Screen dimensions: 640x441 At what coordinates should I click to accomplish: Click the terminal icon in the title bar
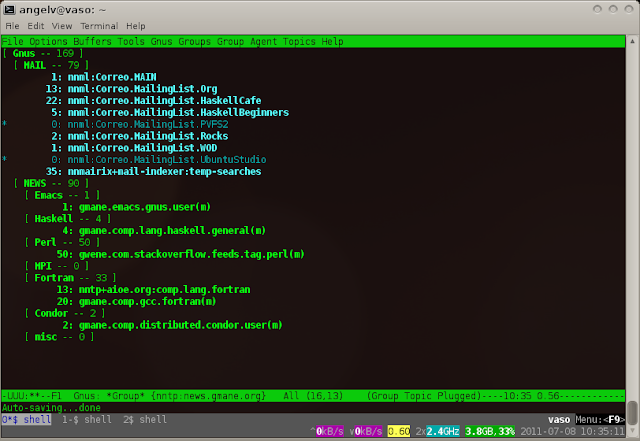pyautogui.click(x=9, y=9)
